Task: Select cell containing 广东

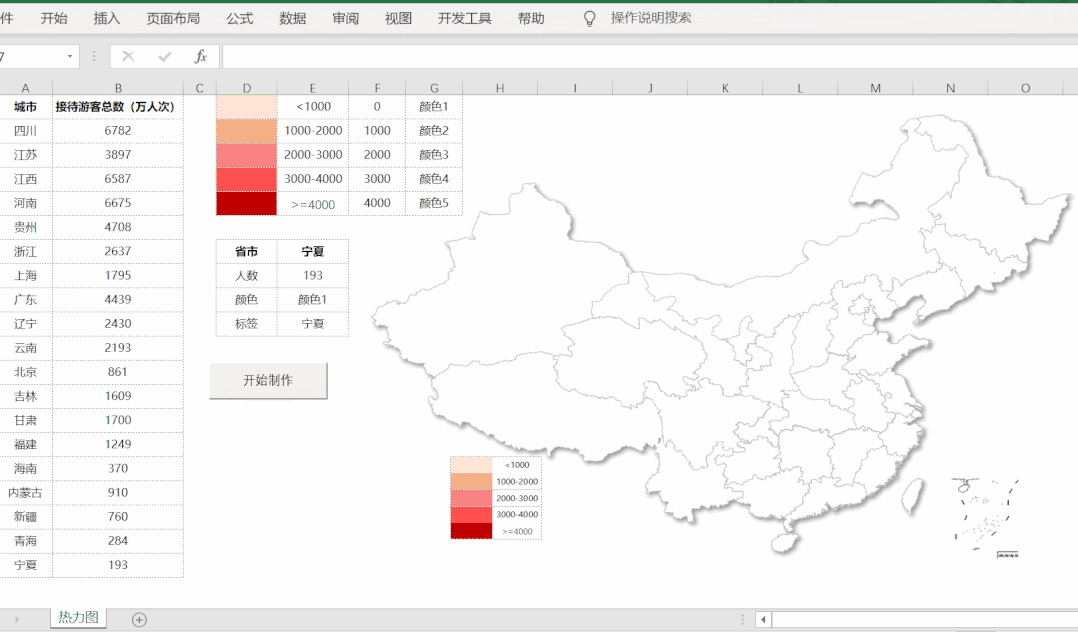Action: point(25,299)
